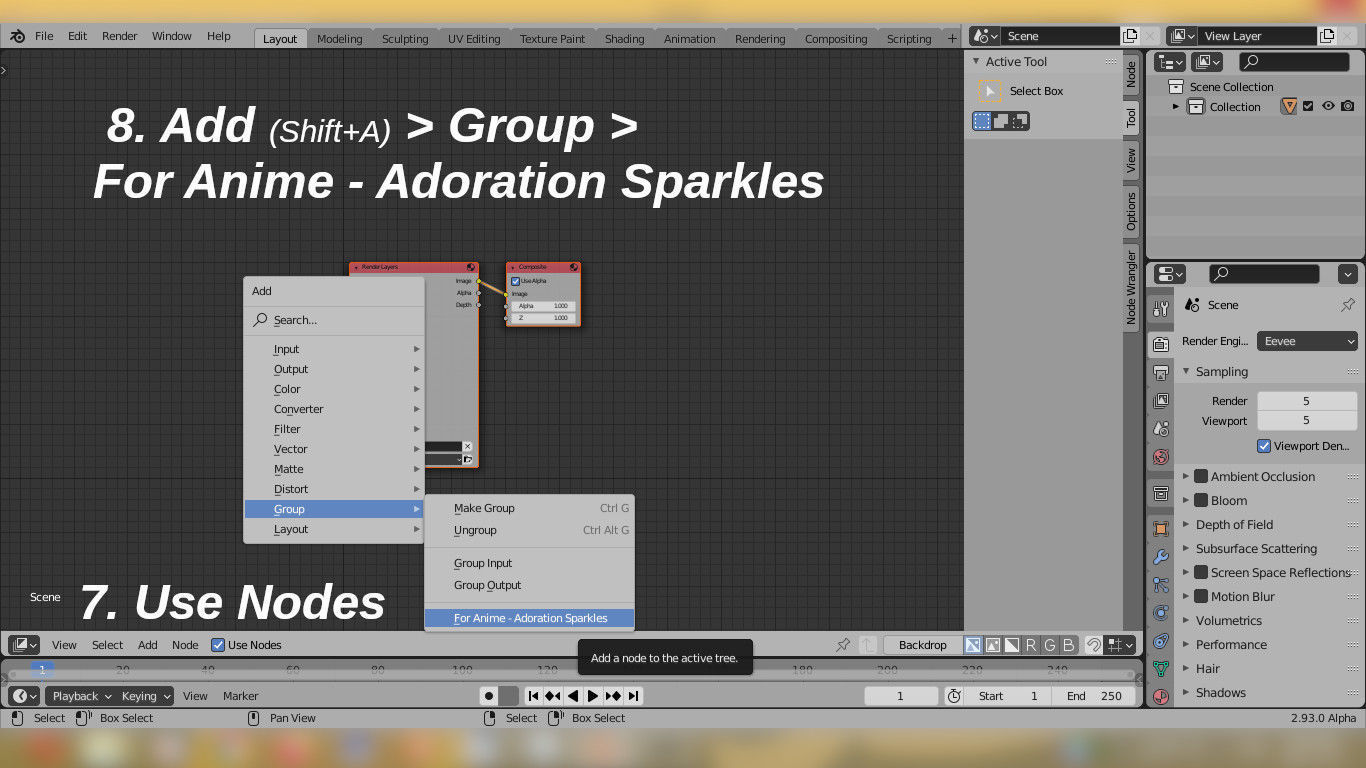Select the Extend selection mode icon
1366x768 pixels.
[1001, 121]
